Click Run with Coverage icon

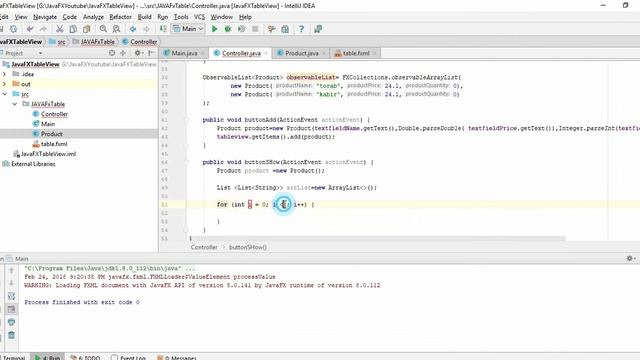241,29
